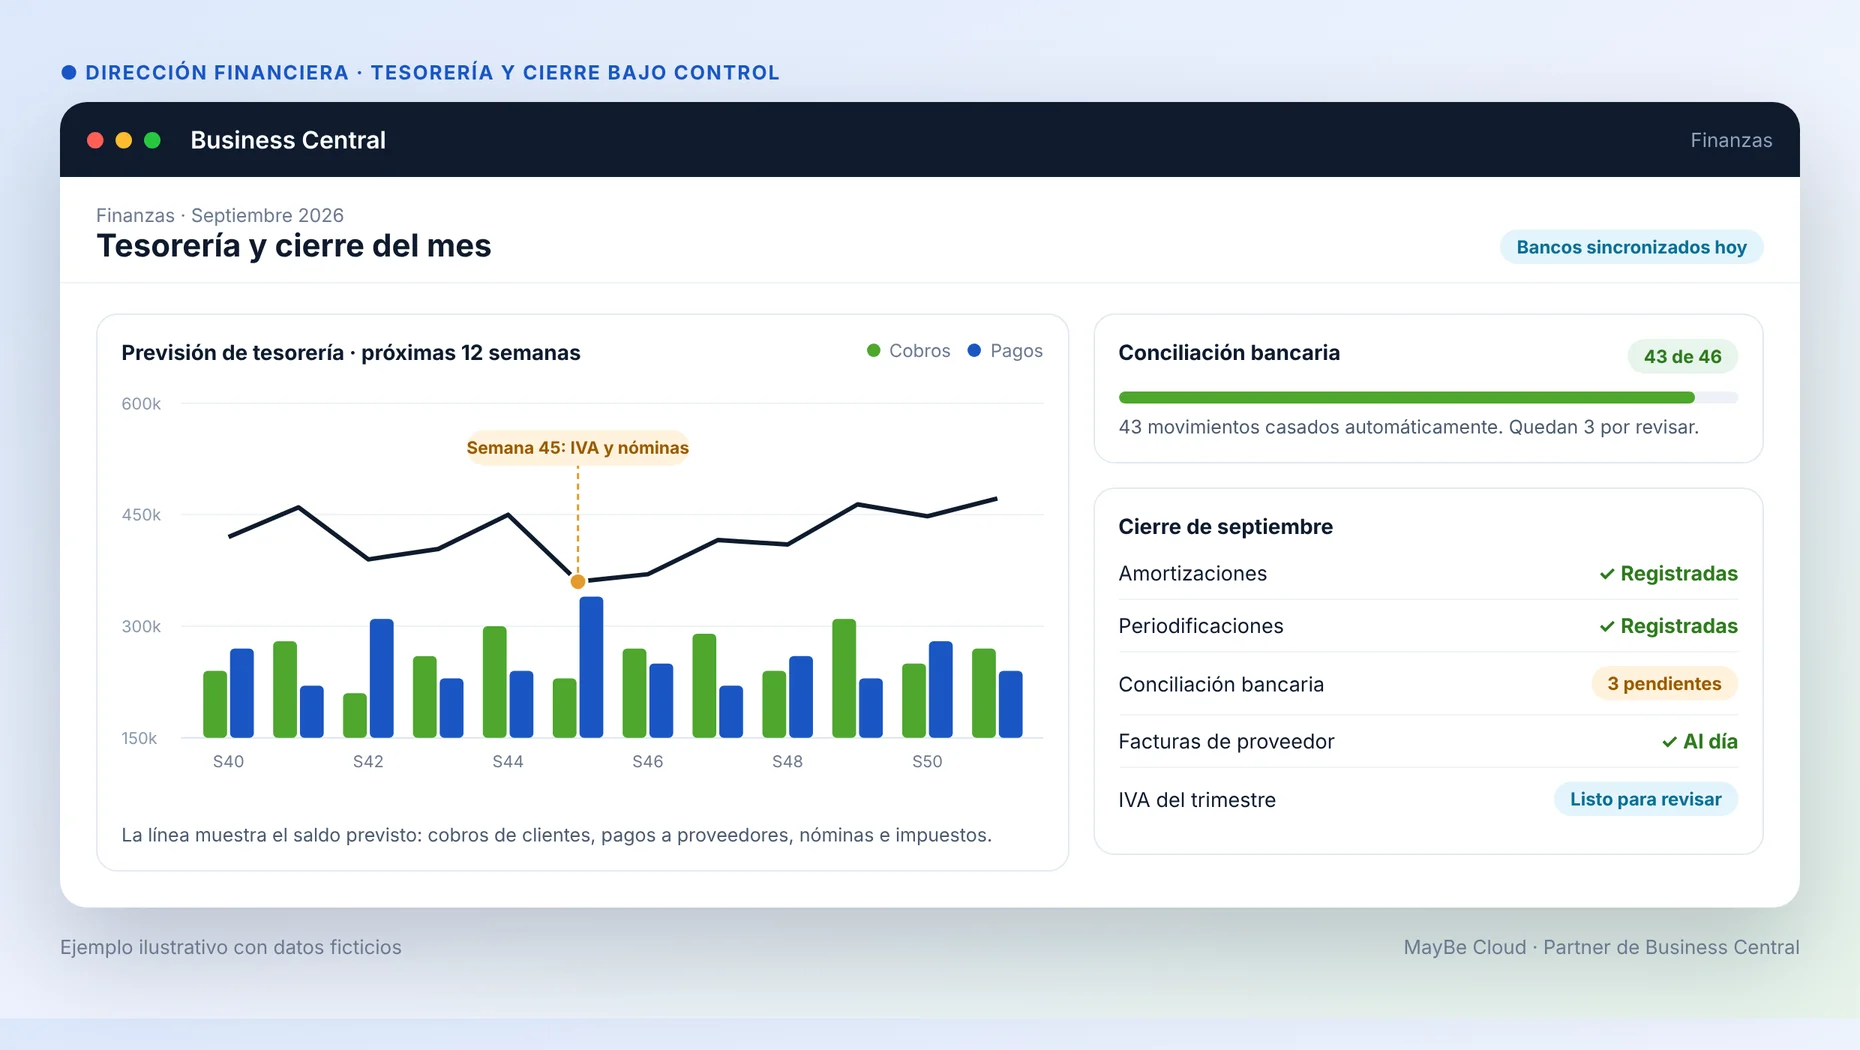Click the 'Al día' check mark icon

tap(1669, 742)
